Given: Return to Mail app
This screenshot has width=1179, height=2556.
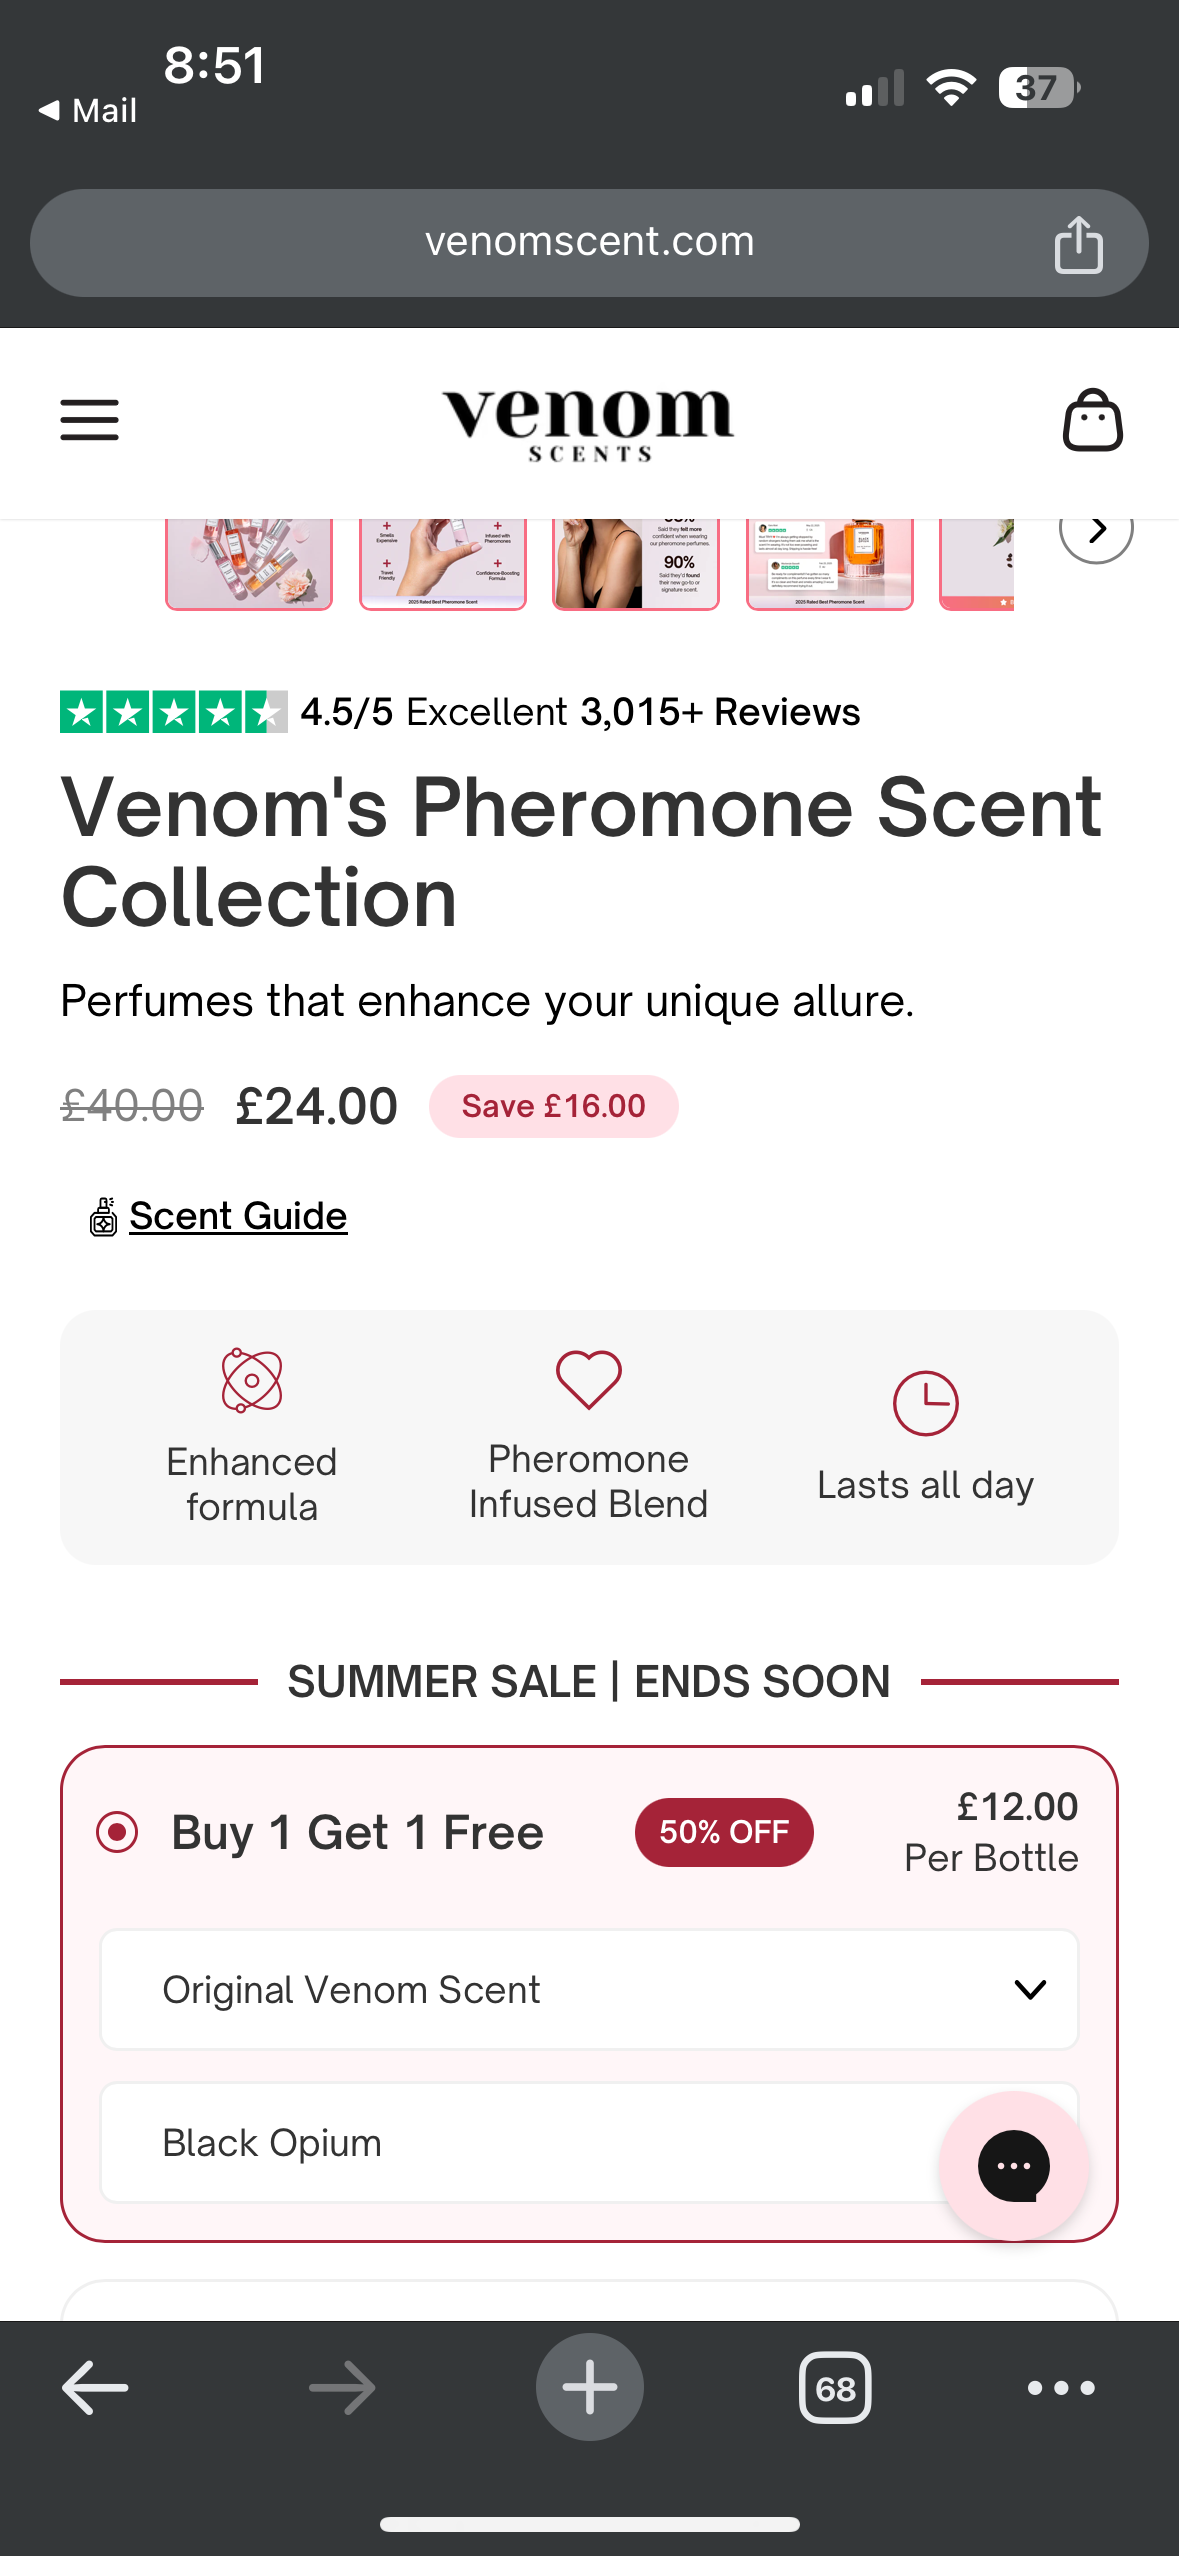Looking at the screenshot, I should point(88,111).
